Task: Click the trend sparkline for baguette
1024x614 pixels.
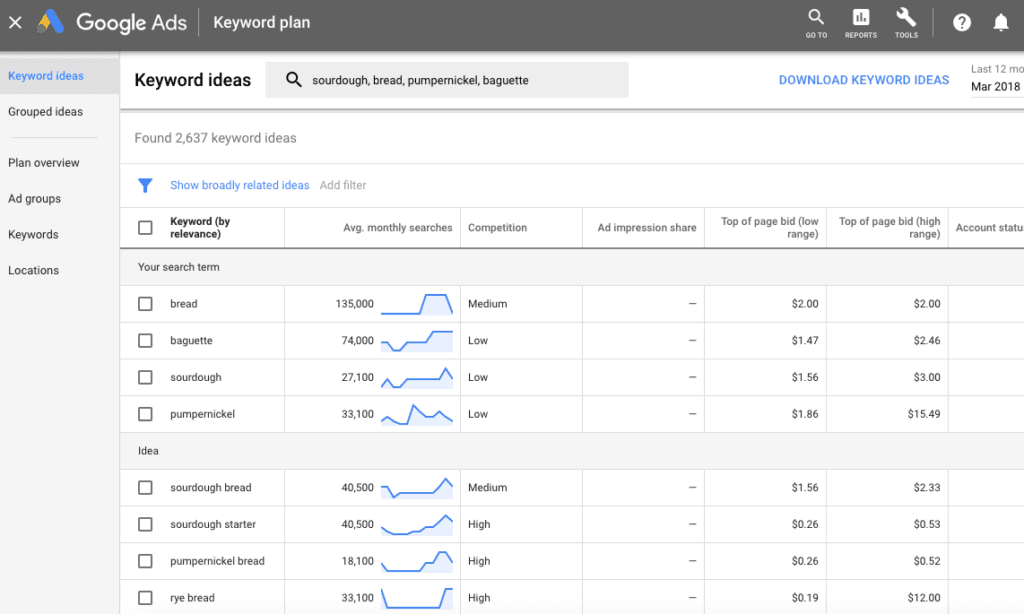Action: (417, 340)
